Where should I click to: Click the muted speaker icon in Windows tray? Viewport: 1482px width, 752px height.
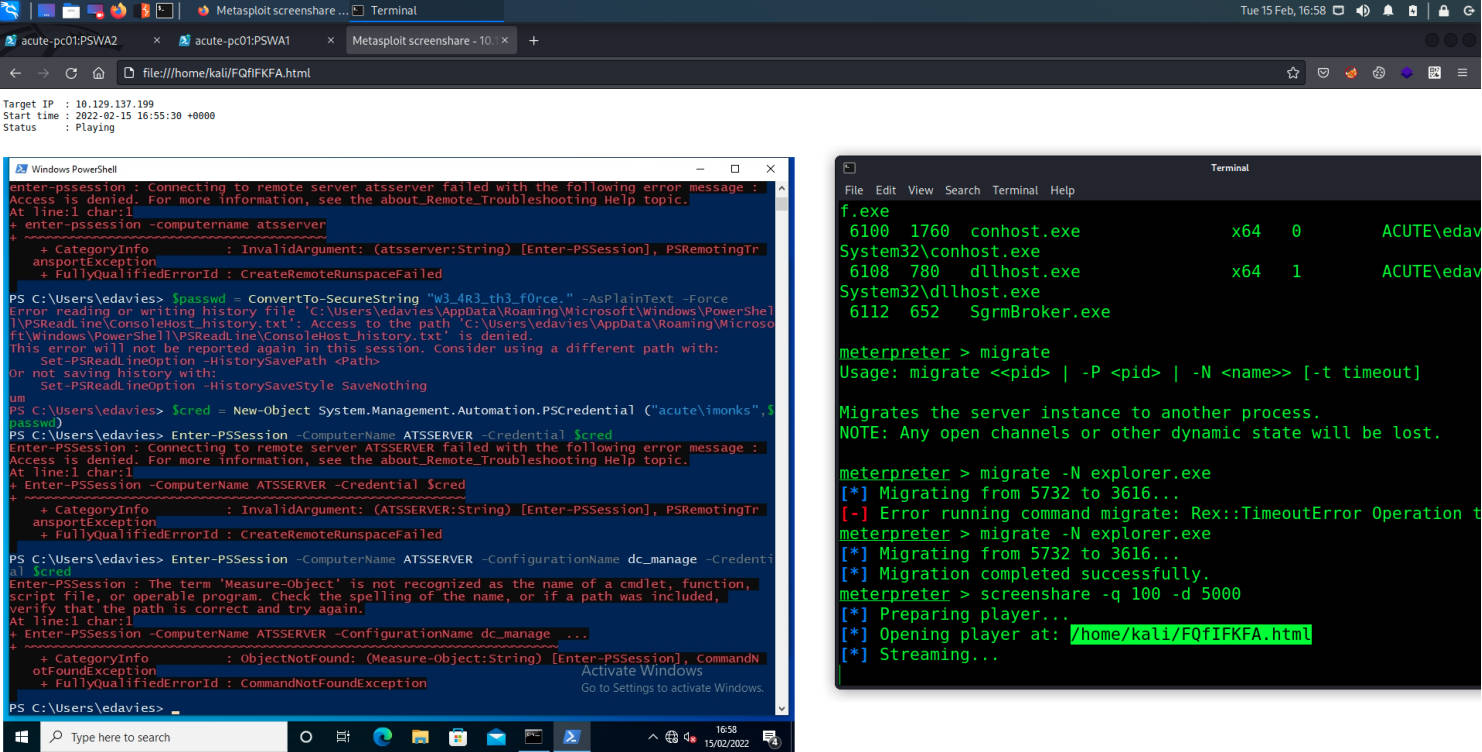(x=691, y=737)
